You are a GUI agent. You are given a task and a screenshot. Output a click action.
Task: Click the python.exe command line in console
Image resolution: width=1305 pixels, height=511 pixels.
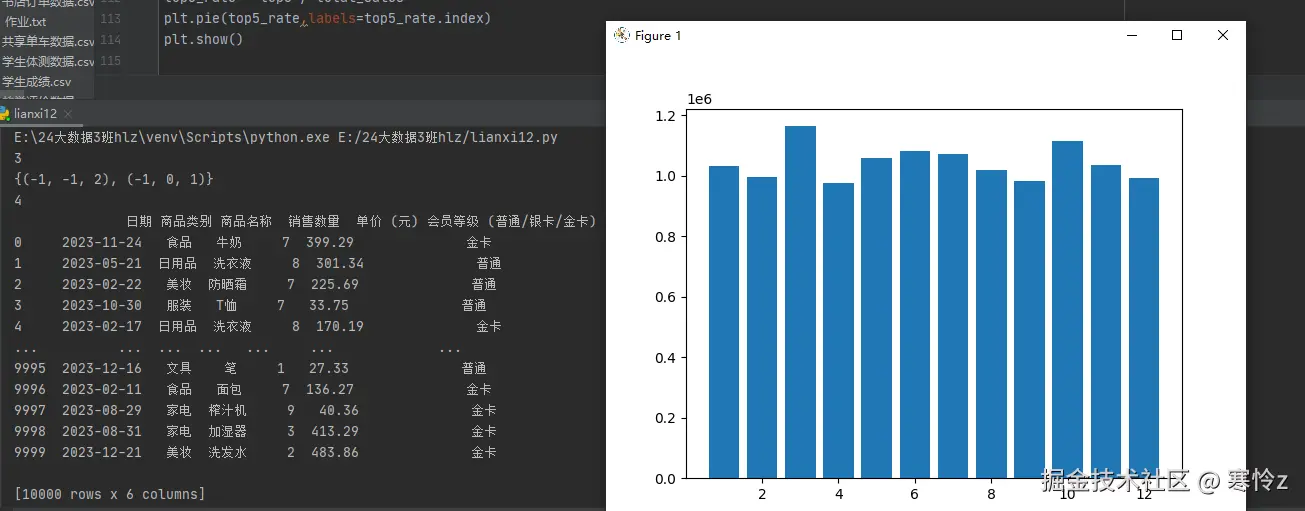(x=286, y=137)
